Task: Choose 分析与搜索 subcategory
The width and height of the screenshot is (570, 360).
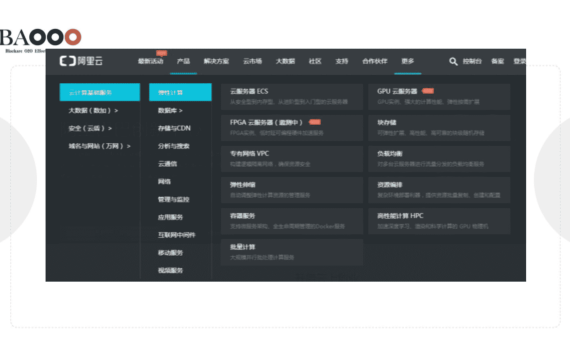Action: click(173, 146)
